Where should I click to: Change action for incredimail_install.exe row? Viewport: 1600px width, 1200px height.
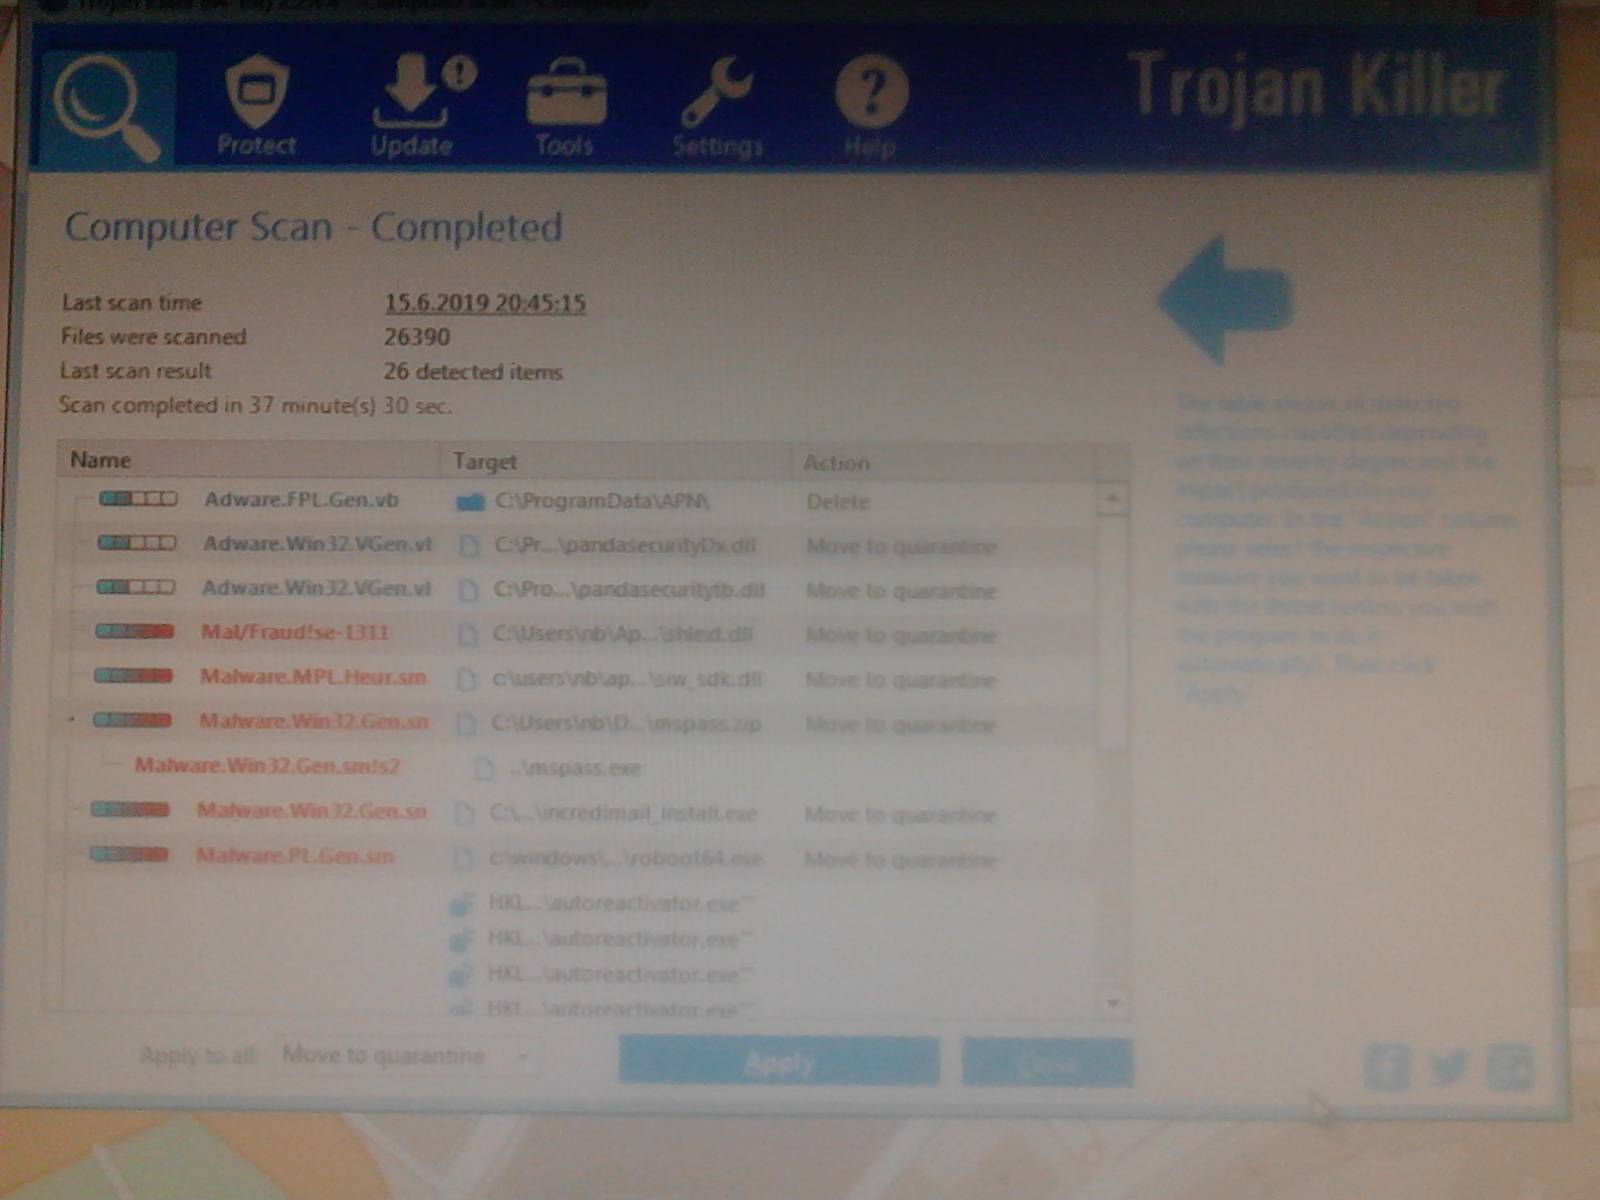pyautogui.click(x=900, y=815)
